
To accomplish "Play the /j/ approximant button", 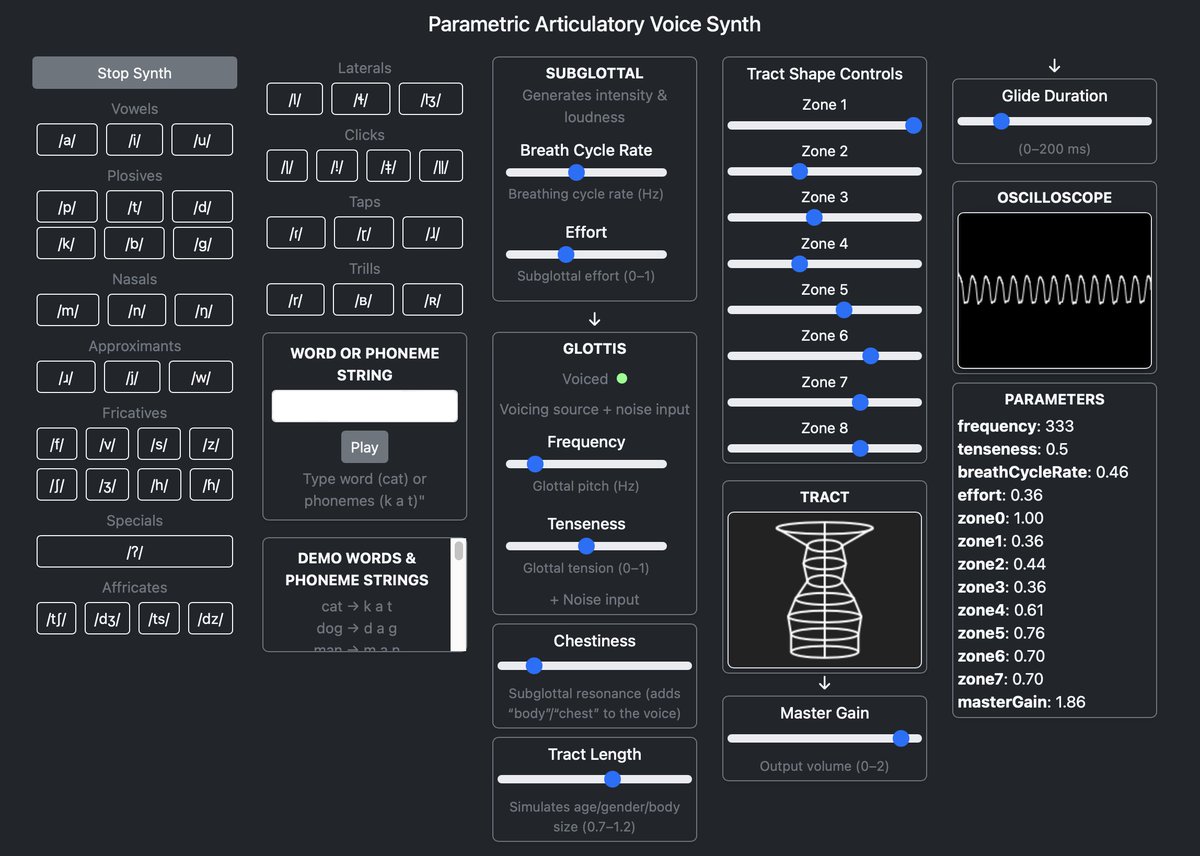I will pos(132,377).
